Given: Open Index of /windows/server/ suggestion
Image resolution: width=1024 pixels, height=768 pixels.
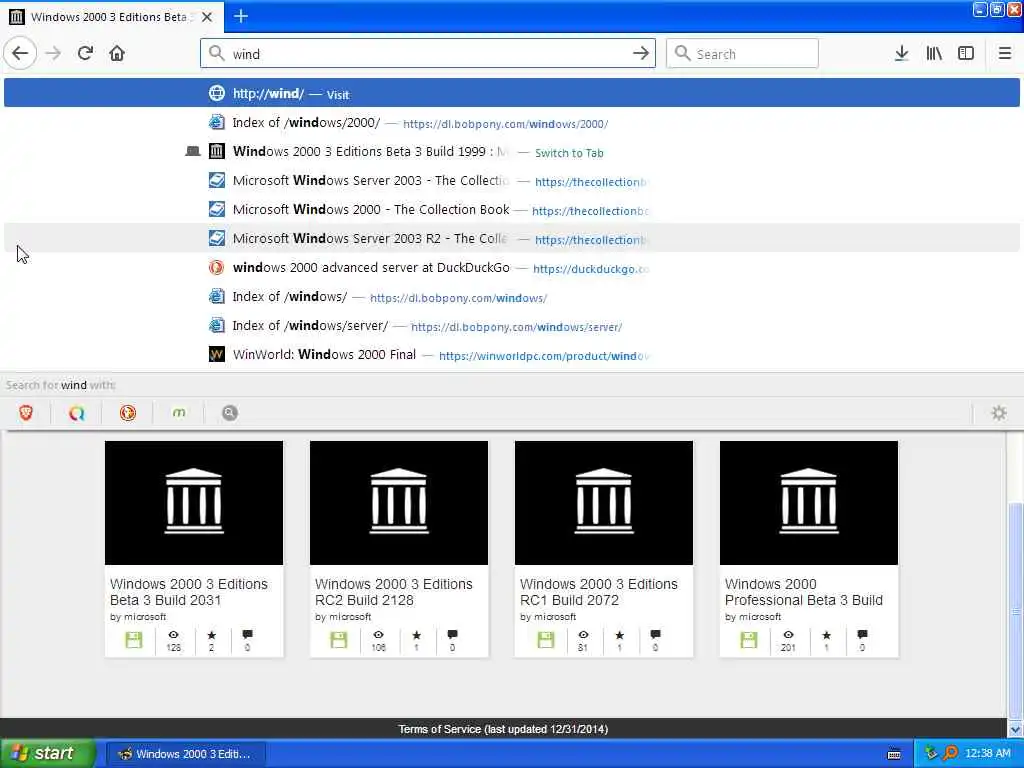Looking at the screenshot, I should coord(512,326).
